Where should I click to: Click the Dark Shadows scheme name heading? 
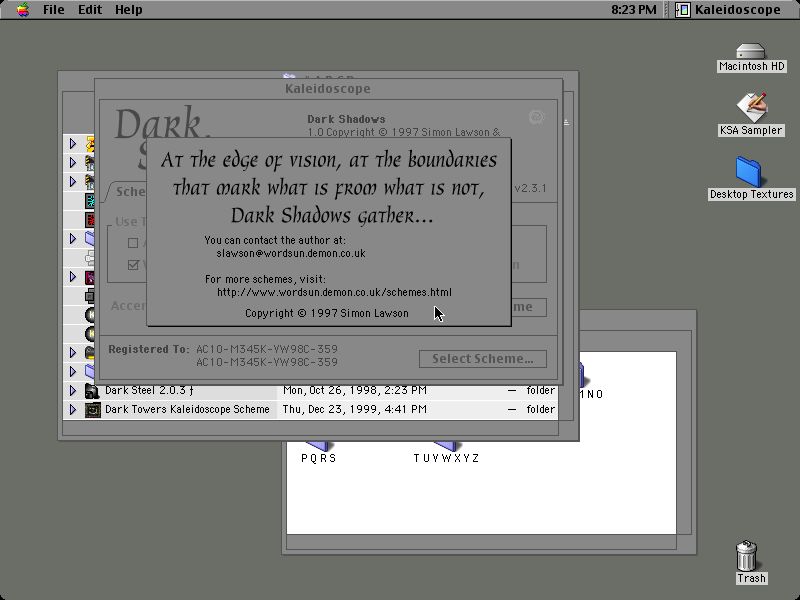coord(346,119)
